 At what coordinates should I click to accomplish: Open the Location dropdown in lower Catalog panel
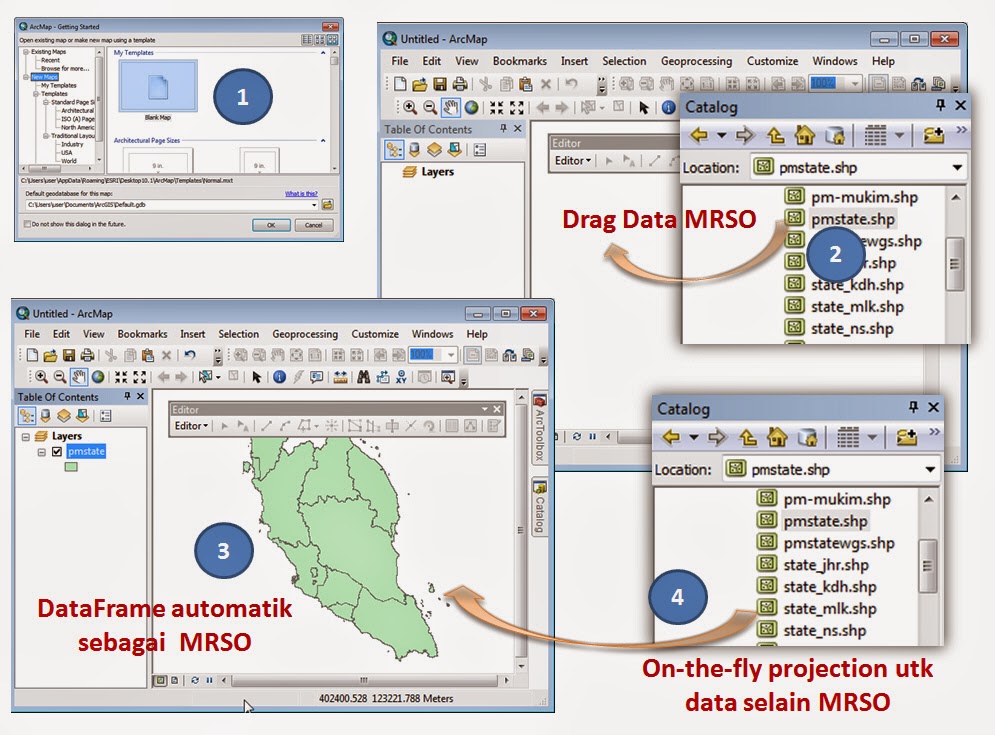tap(930, 470)
